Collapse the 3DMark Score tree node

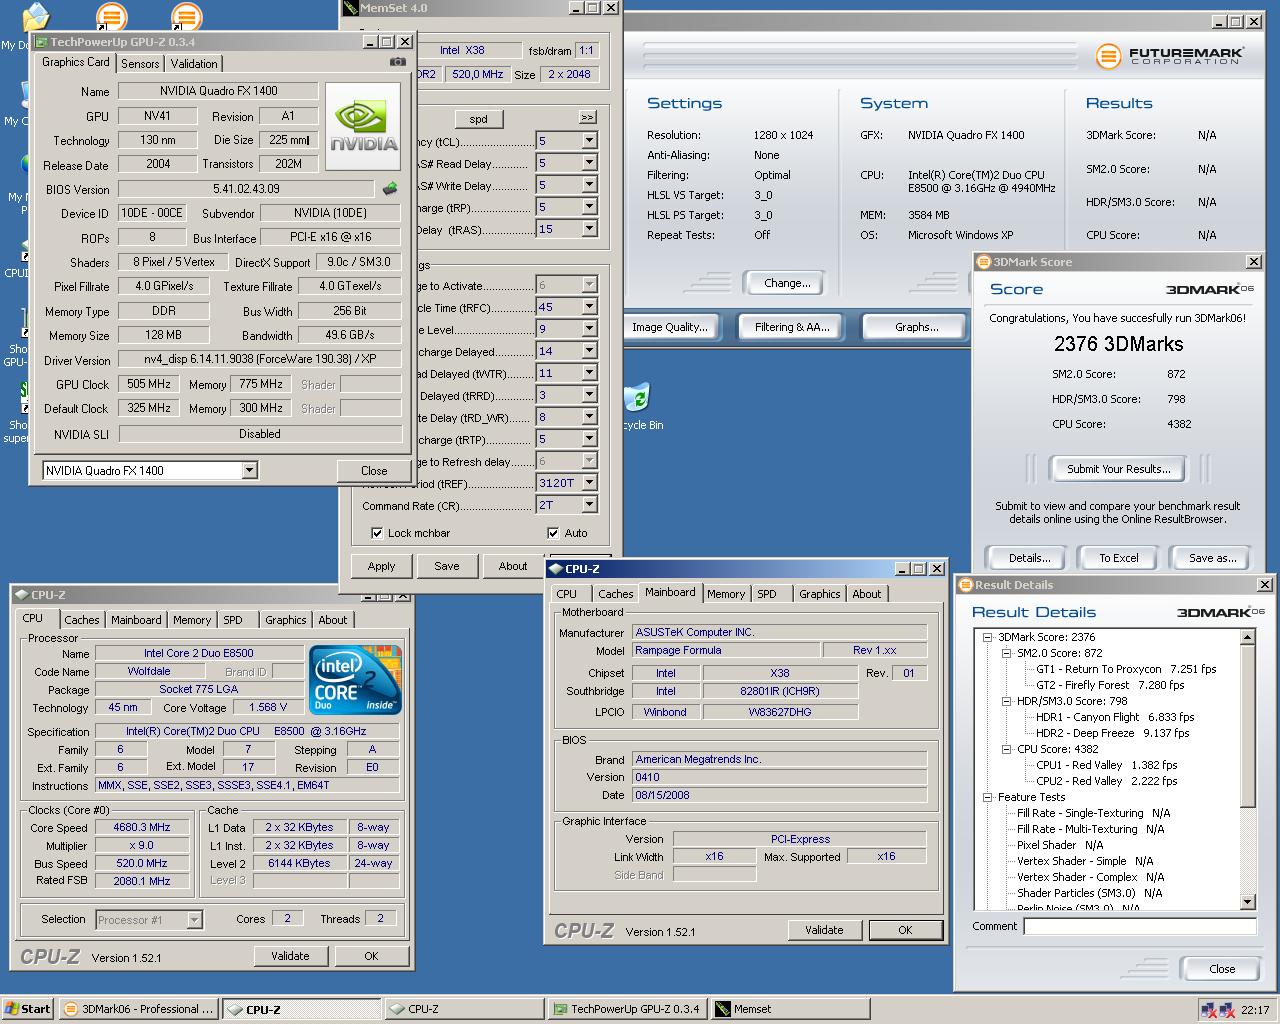coord(987,637)
